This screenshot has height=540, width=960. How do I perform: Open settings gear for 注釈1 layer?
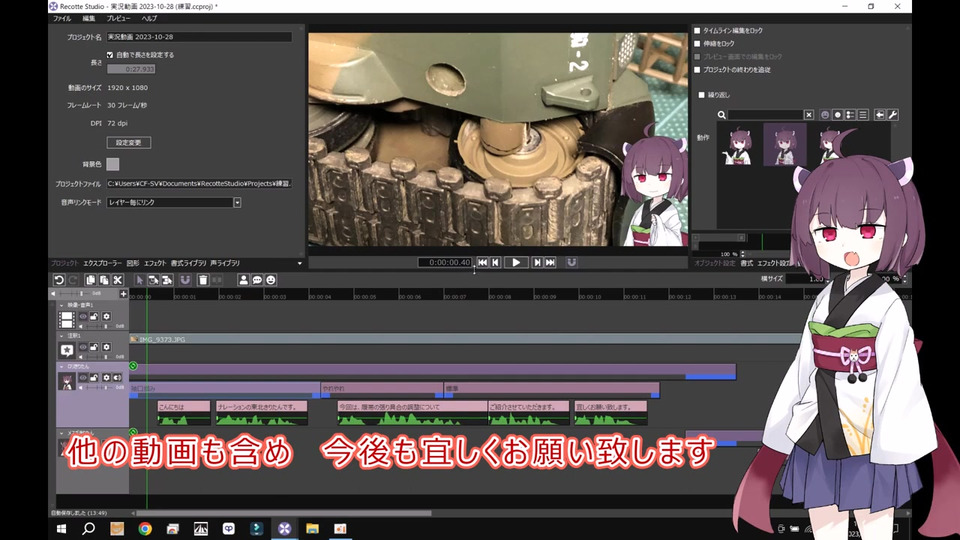[x=106, y=347]
